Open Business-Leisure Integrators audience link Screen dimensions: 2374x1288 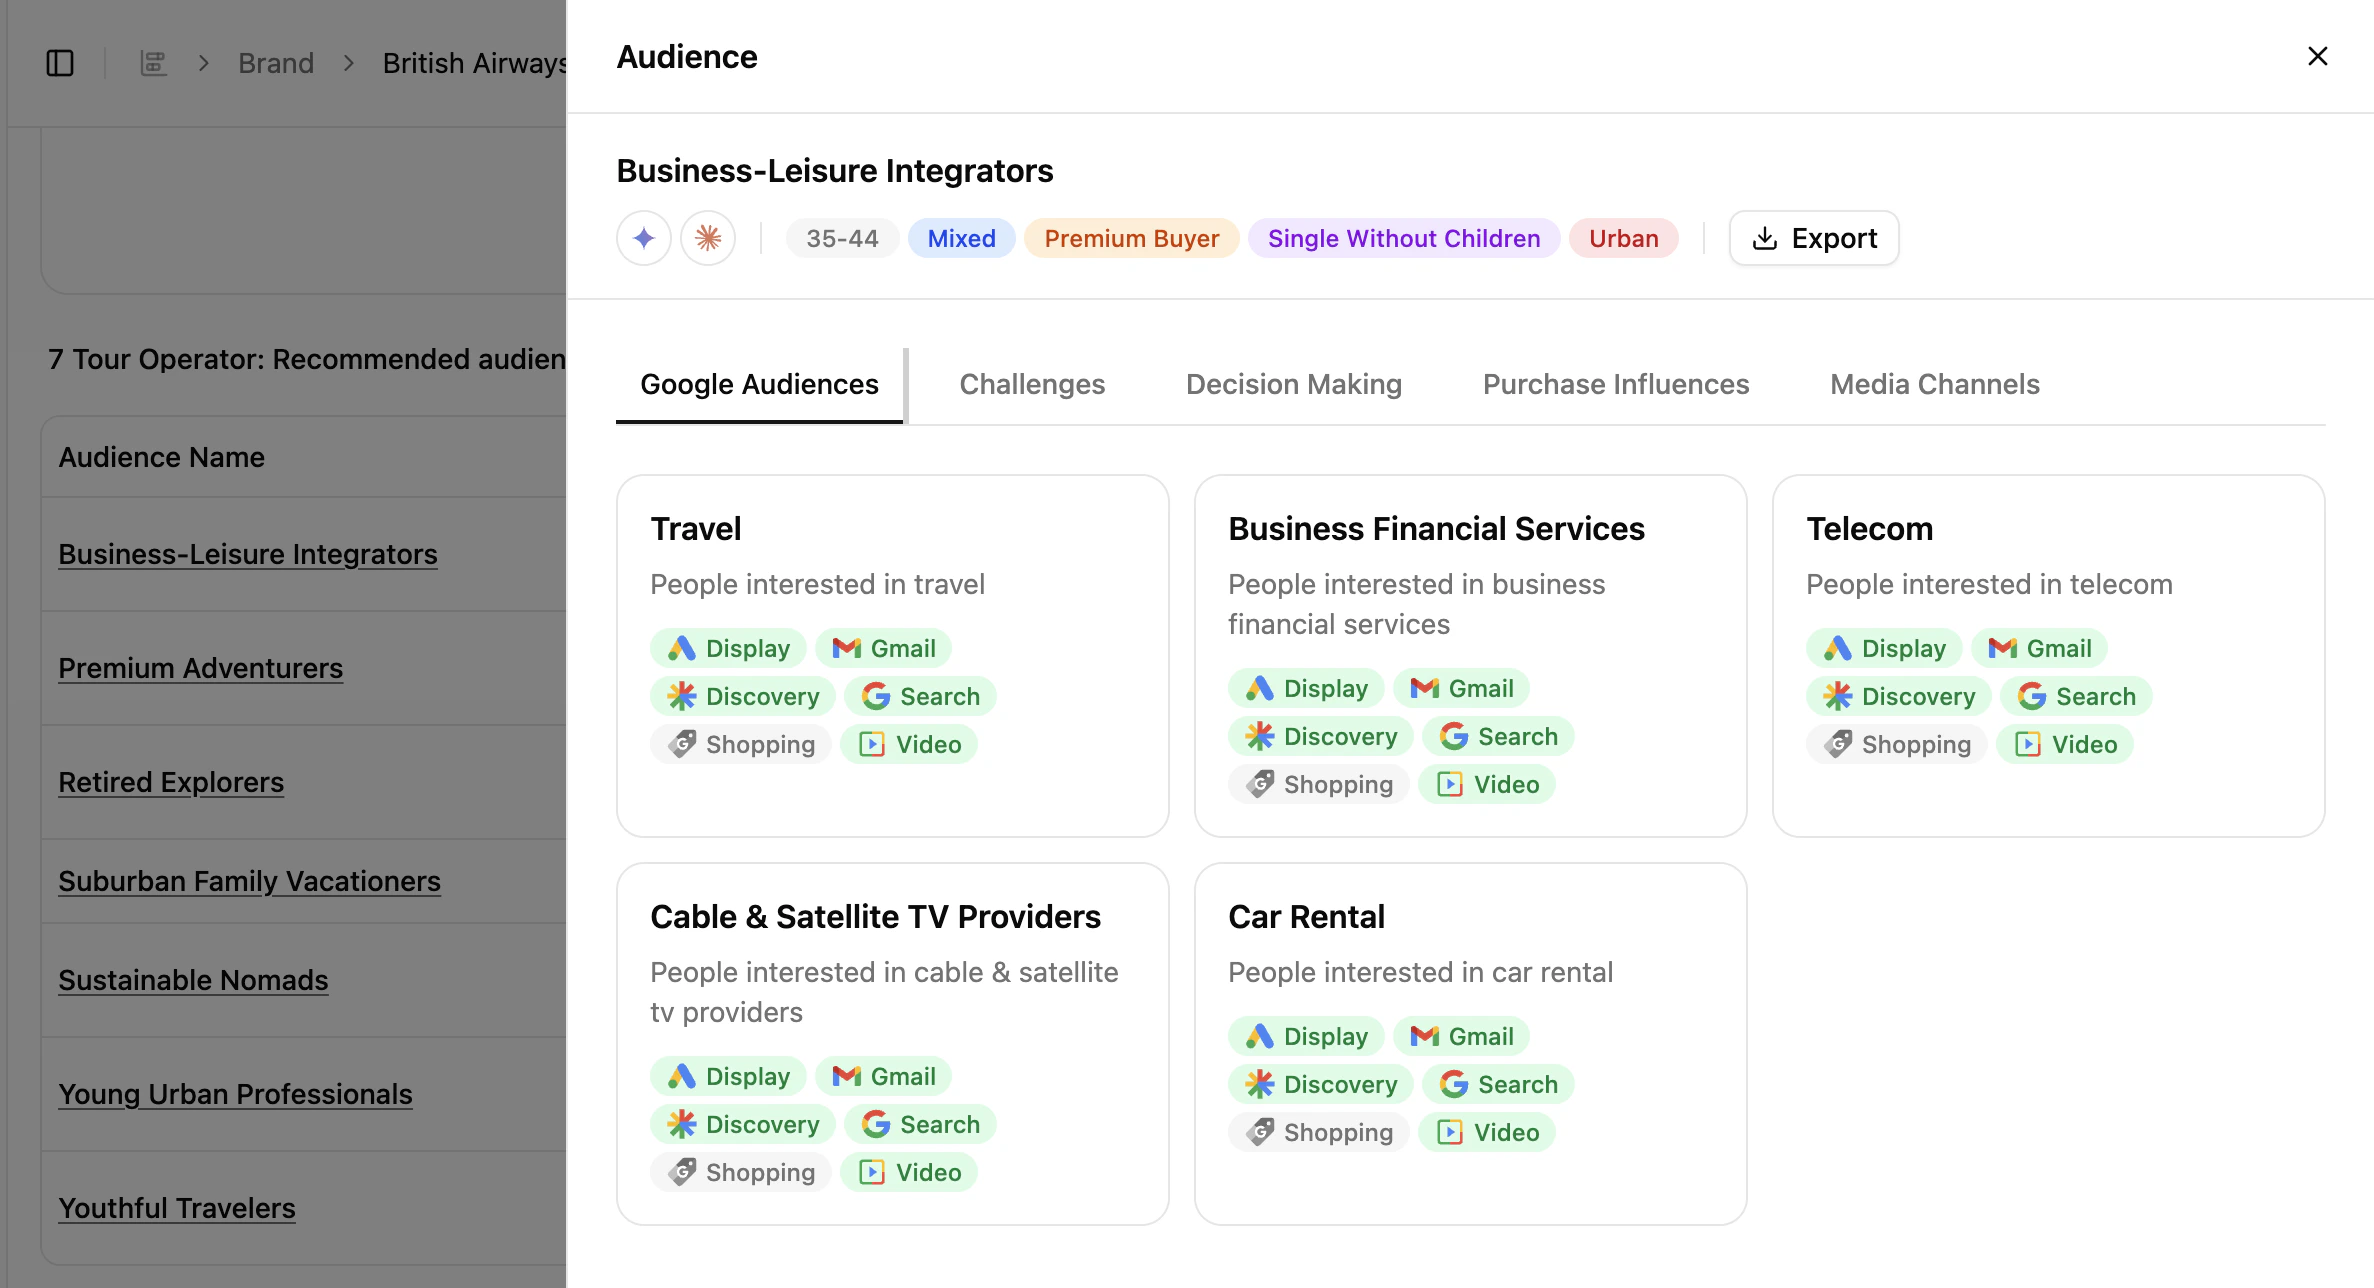pyautogui.click(x=248, y=554)
